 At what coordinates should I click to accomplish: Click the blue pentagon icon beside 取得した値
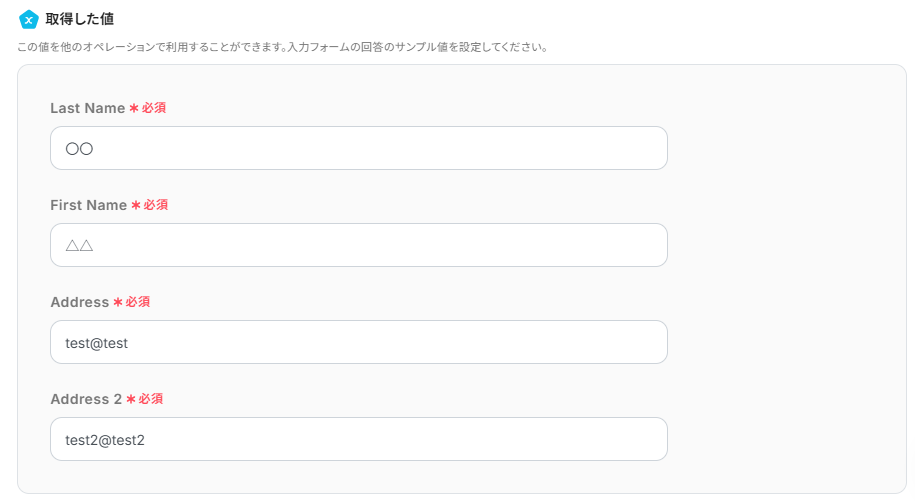point(29,19)
